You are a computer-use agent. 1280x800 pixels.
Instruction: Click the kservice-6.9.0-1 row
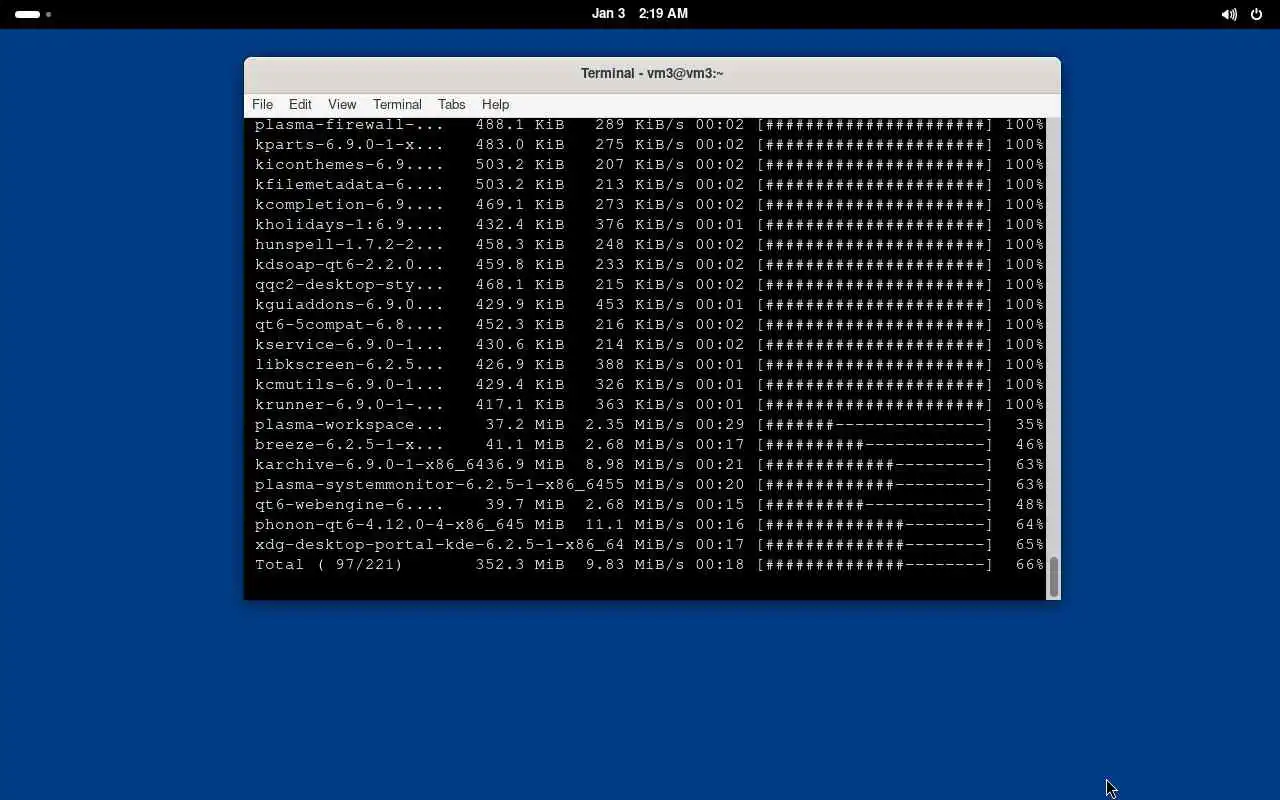pyautogui.click(x=649, y=345)
